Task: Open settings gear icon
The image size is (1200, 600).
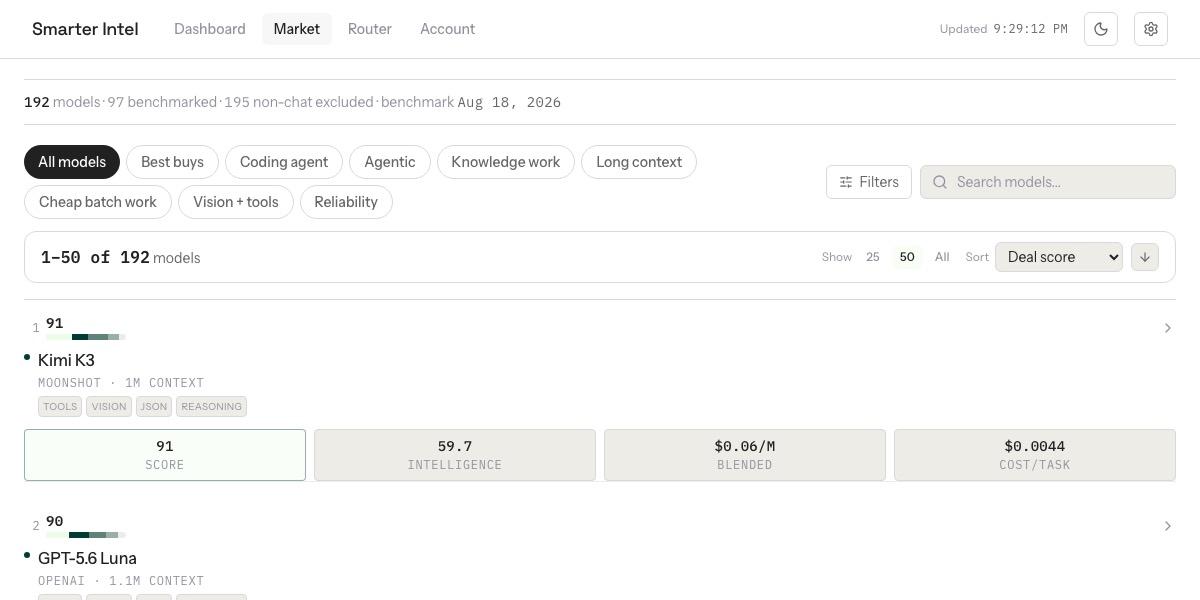Action: 1151,29
